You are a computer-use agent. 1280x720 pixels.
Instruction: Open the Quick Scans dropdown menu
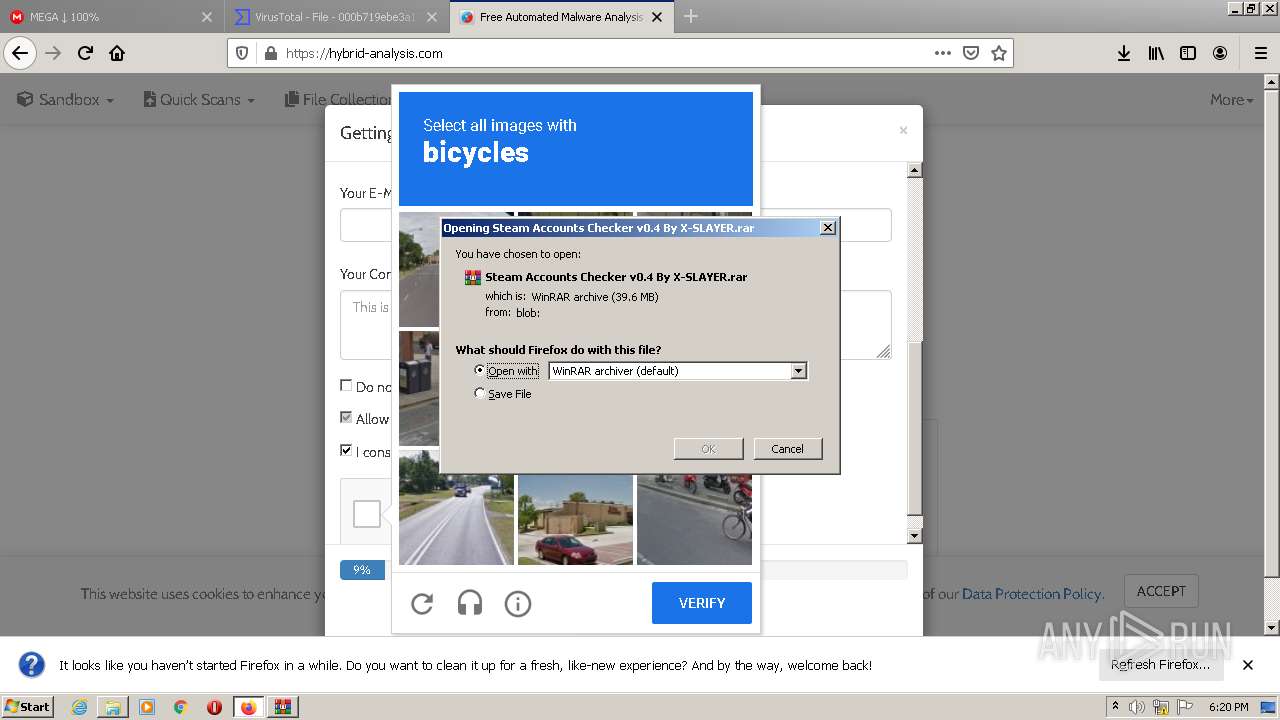click(x=199, y=99)
